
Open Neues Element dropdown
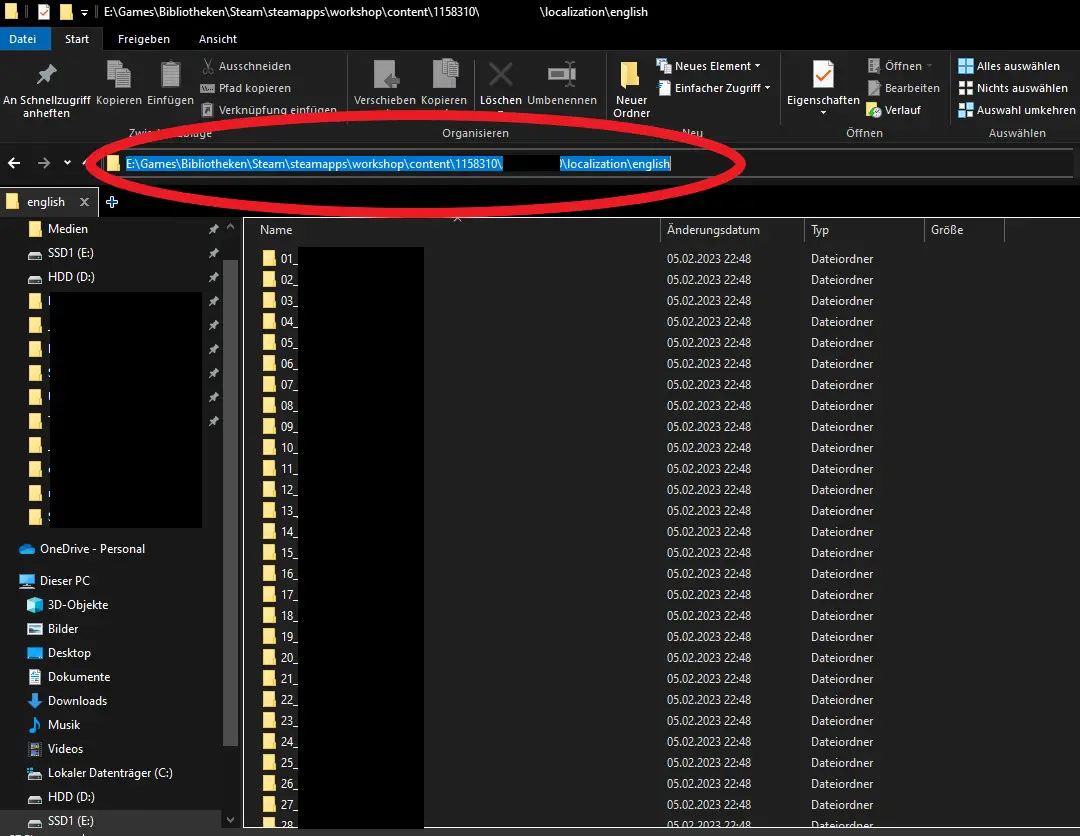pyautogui.click(x=709, y=66)
